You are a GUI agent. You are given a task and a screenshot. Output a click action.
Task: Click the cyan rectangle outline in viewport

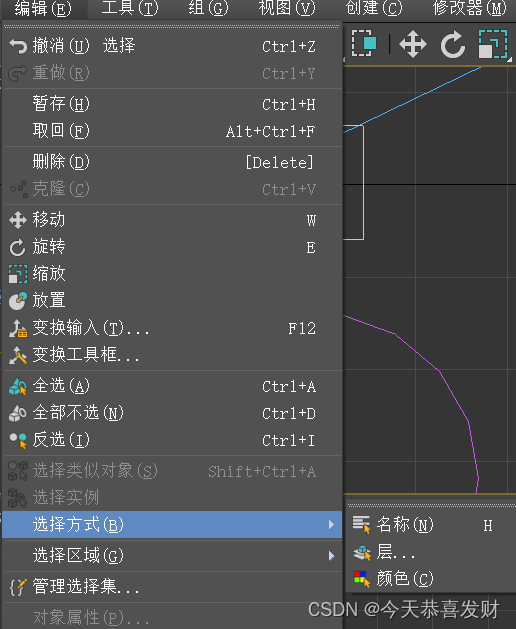[x=363, y=183]
